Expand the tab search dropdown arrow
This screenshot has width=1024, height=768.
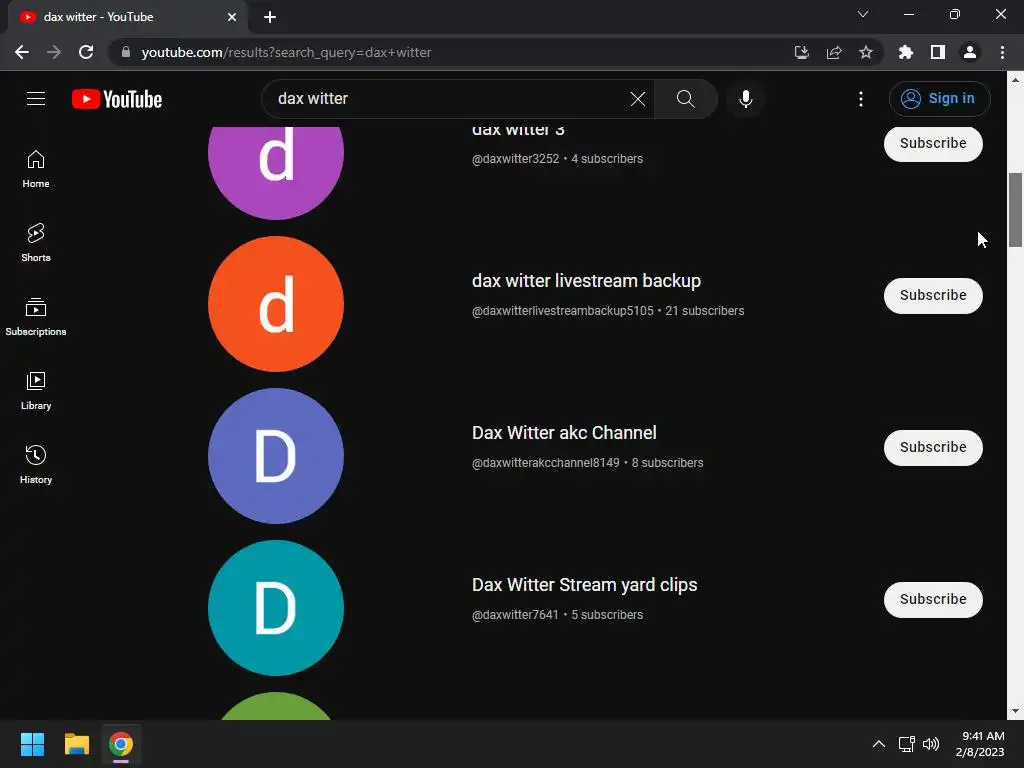pyautogui.click(x=863, y=14)
